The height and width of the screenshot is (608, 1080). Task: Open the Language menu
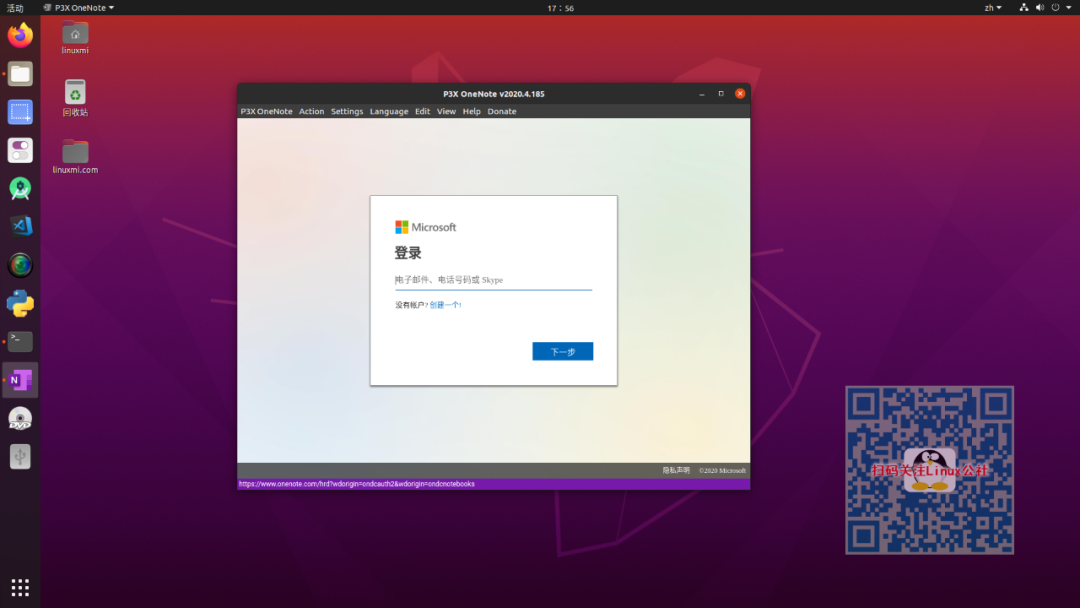pyautogui.click(x=389, y=111)
